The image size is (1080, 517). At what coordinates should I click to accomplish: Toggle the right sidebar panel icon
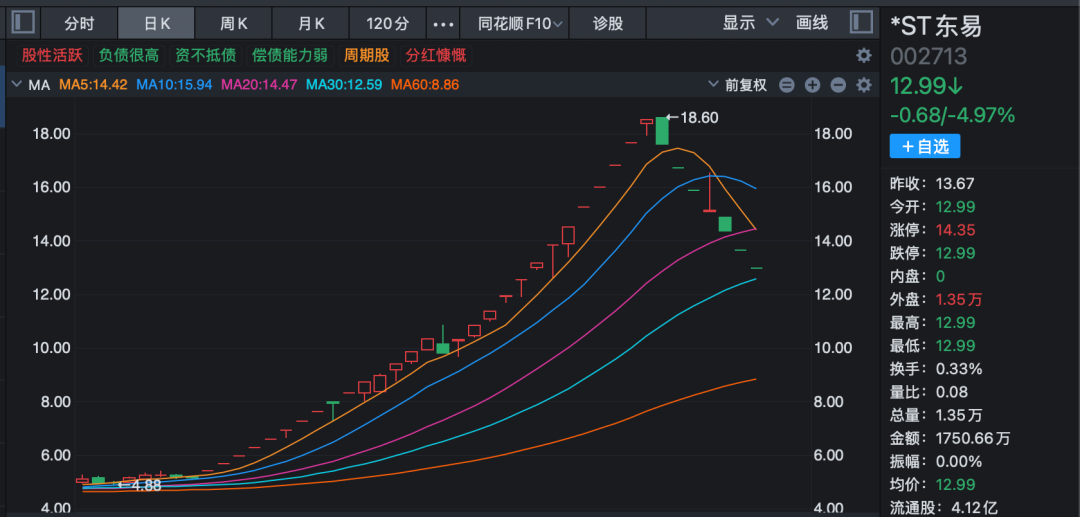(860, 22)
